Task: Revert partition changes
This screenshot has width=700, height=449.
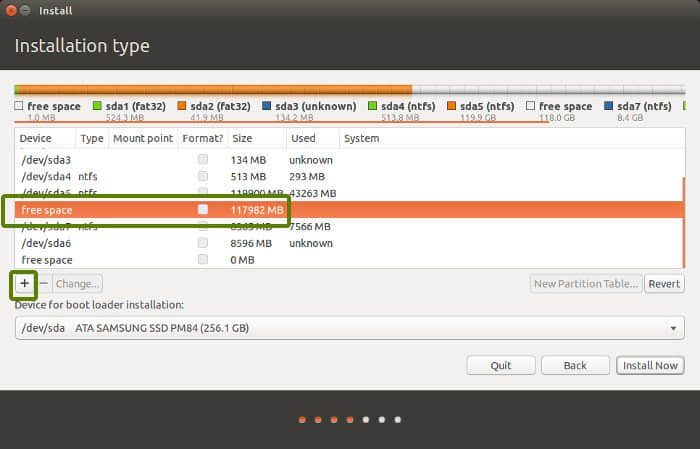Action: (664, 284)
